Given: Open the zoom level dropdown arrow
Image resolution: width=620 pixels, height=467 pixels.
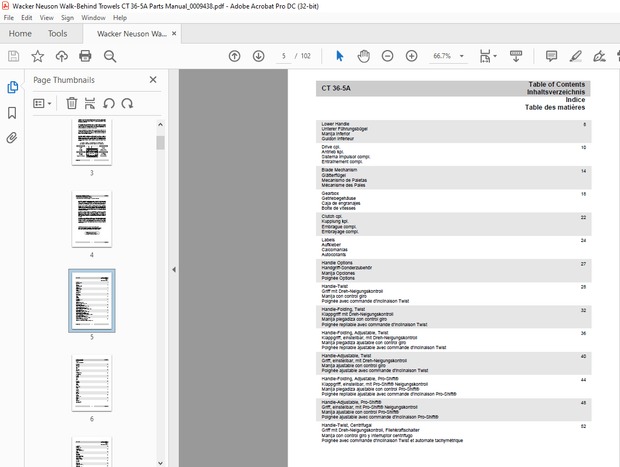Looking at the screenshot, I should (x=461, y=56).
